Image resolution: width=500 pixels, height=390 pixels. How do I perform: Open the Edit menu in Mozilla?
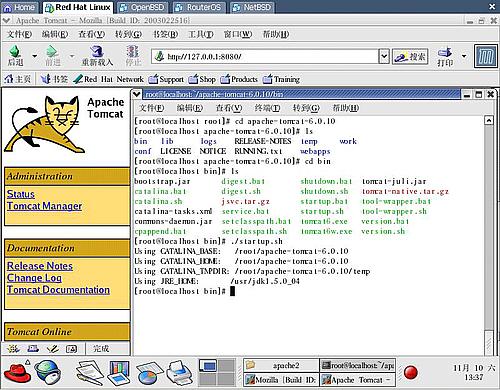[x=55, y=34]
